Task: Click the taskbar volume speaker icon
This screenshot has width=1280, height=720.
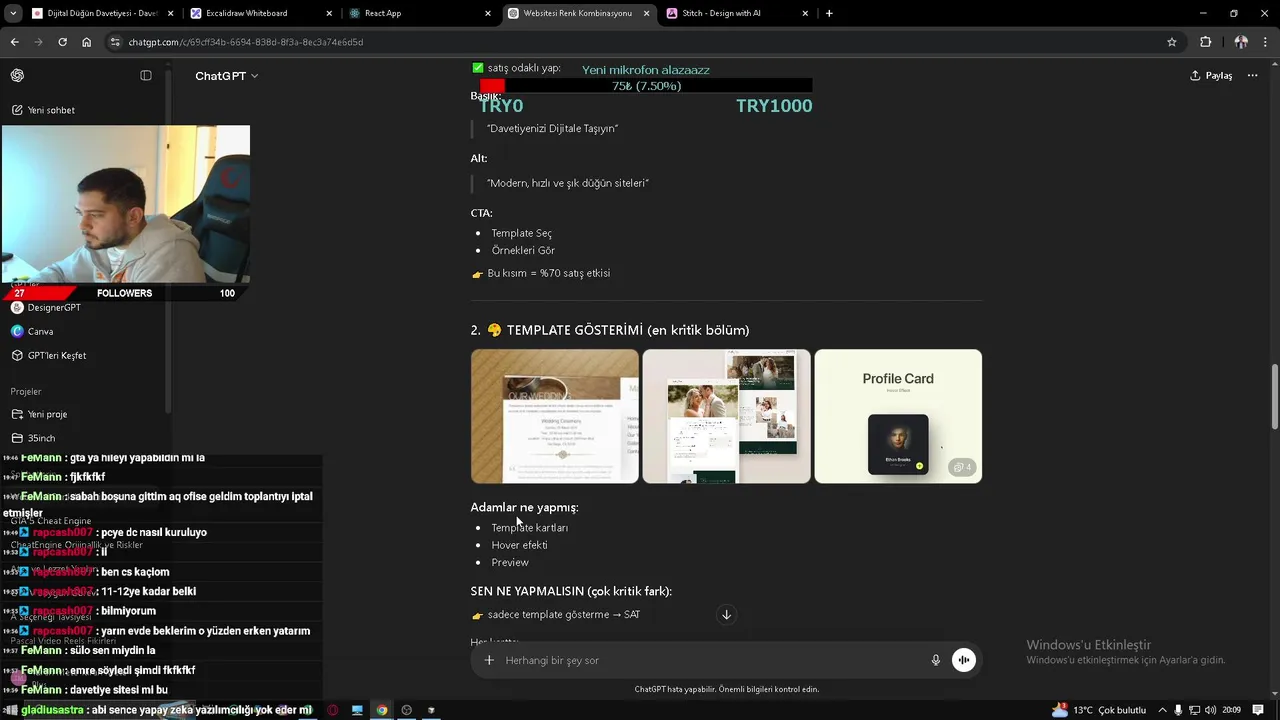Action: tap(1210, 710)
